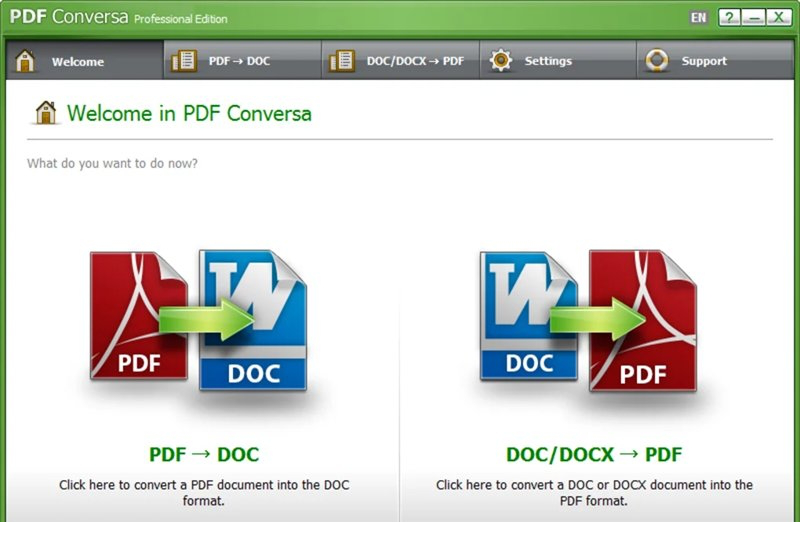Click the house icon beside Welcome heading

click(46, 113)
